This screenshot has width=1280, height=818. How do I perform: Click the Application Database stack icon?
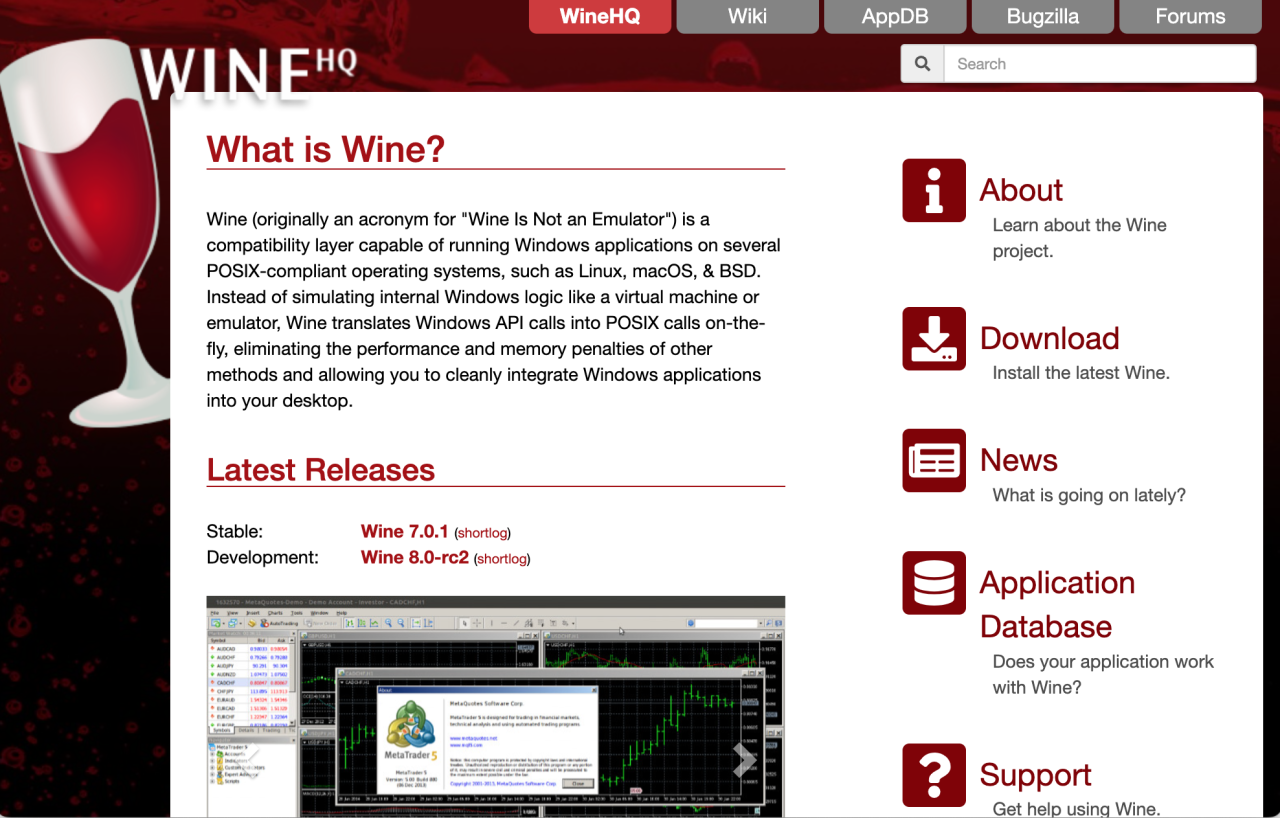pyautogui.click(x=933, y=583)
